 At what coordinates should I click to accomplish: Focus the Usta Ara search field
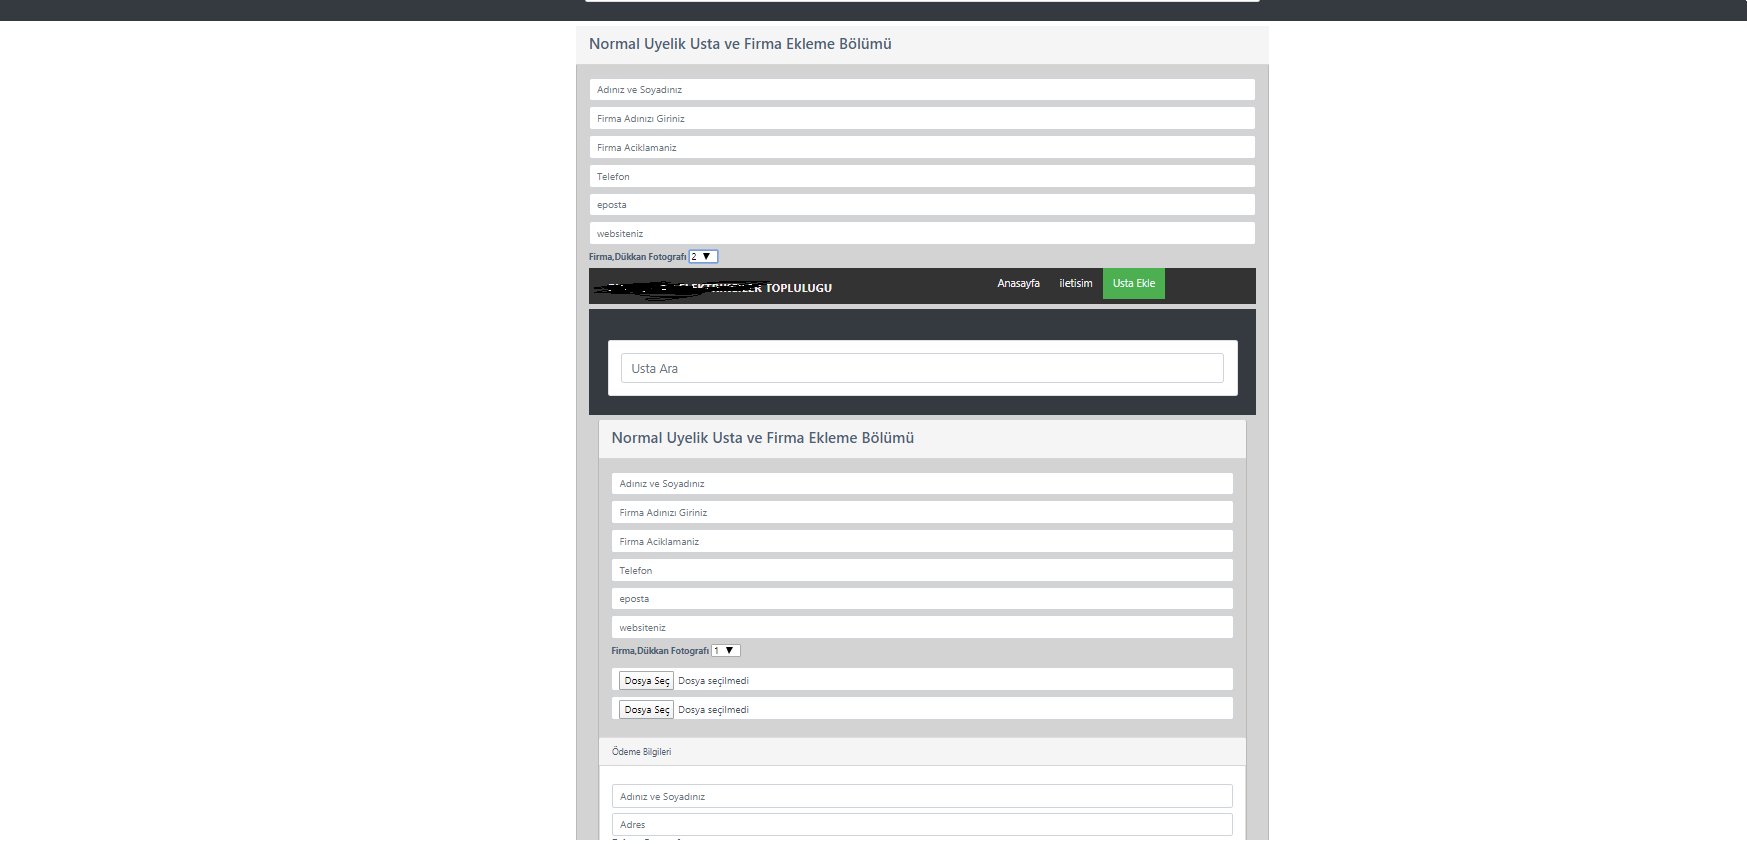922,368
